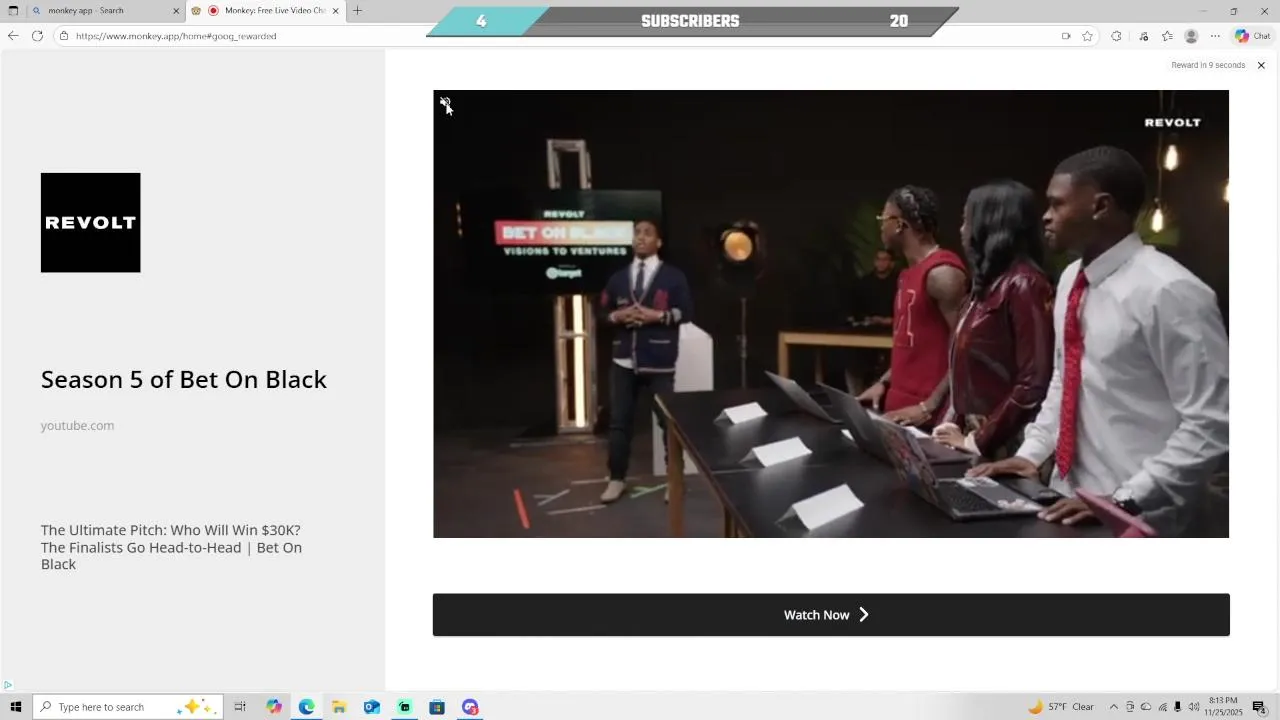Select the Monkey: Free Live Video Chat tab

265,11
